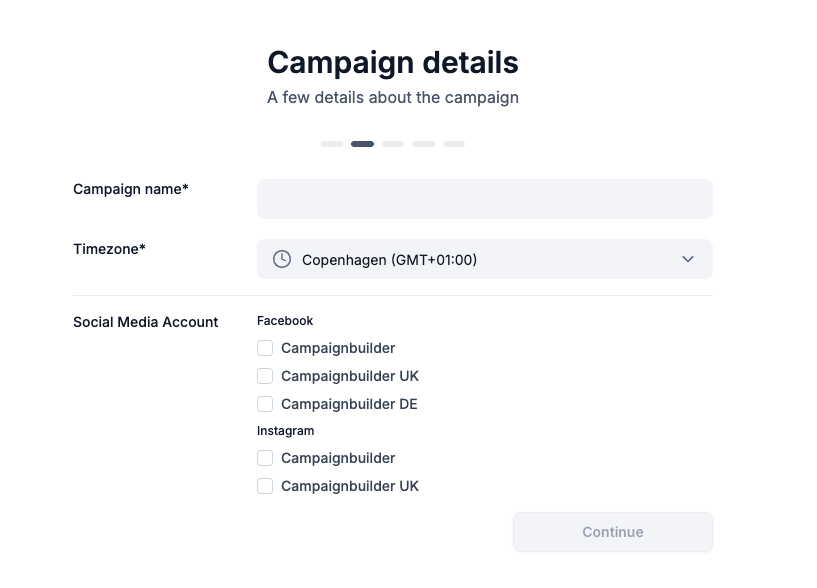Enable Facebook Campaignbuilder UK account
This screenshot has height=588, width=817.
coord(265,376)
